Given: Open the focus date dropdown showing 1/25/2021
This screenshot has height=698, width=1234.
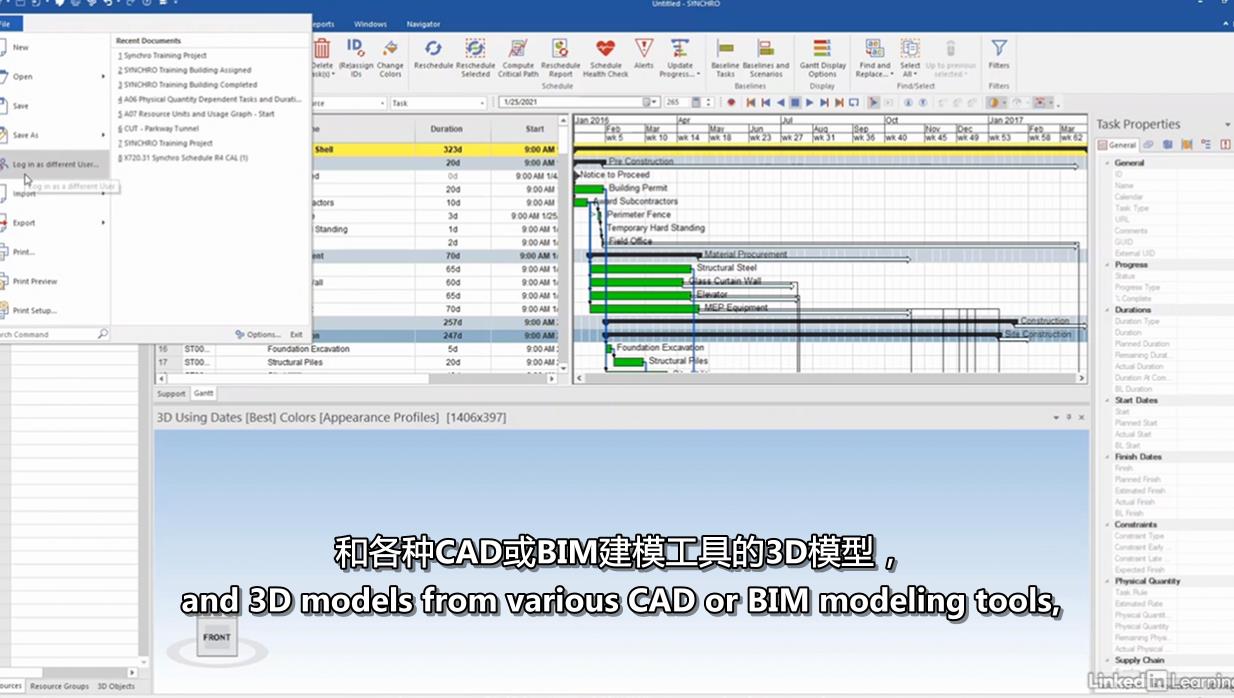Looking at the screenshot, I should point(655,102).
